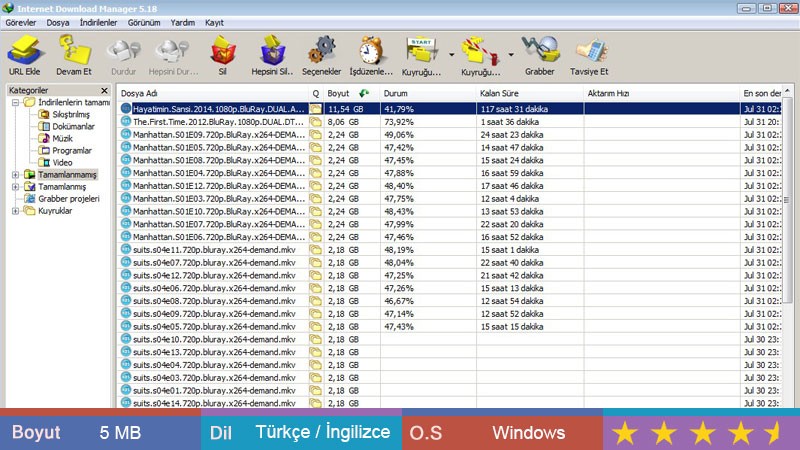Click the queue folder icon for suits.s04e13
The height and width of the screenshot is (450, 800).
(316, 352)
